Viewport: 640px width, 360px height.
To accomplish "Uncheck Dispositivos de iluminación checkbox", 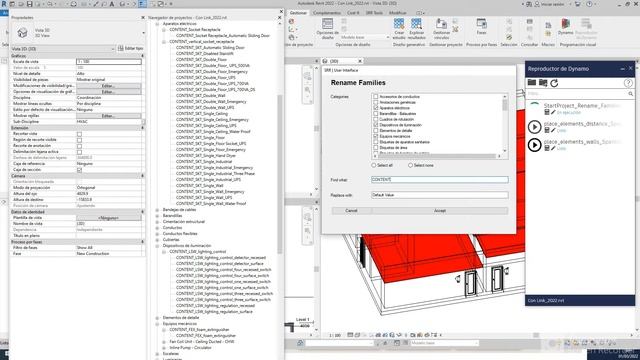I will pos(376,125).
